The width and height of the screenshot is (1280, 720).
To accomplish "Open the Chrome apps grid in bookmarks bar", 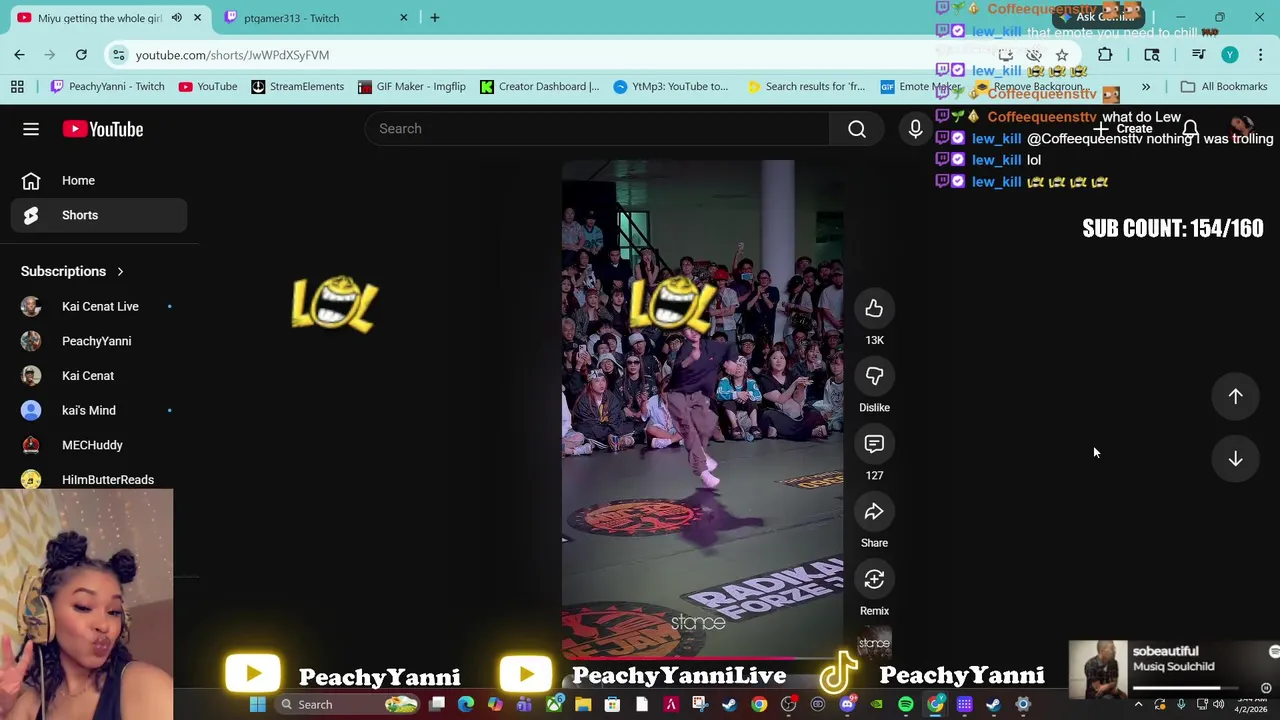I will (17, 87).
